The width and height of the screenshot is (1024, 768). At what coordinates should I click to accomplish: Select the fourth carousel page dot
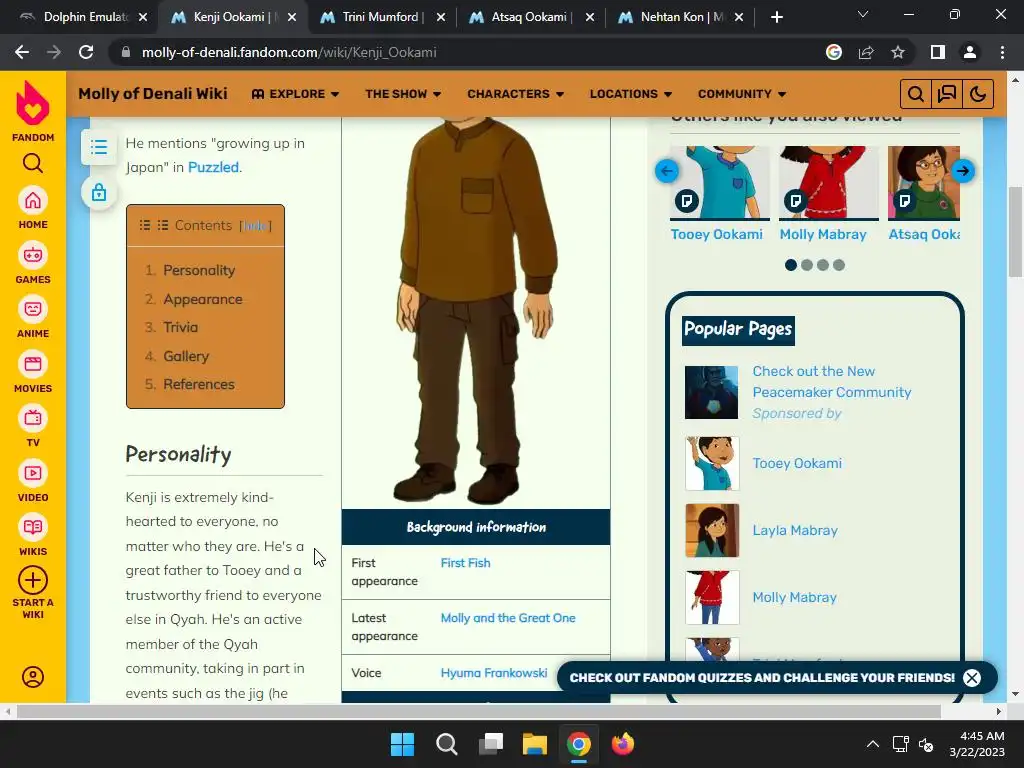point(839,265)
